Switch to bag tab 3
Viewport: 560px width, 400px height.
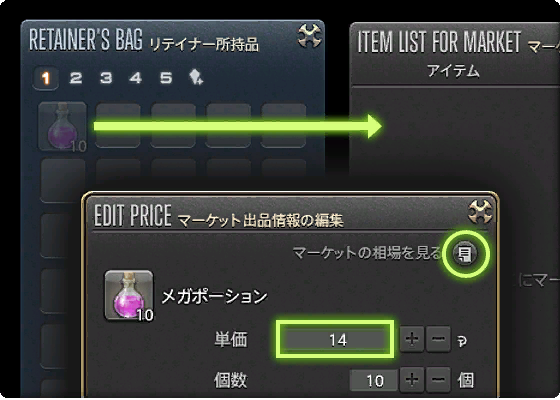(x=106, y=78)
